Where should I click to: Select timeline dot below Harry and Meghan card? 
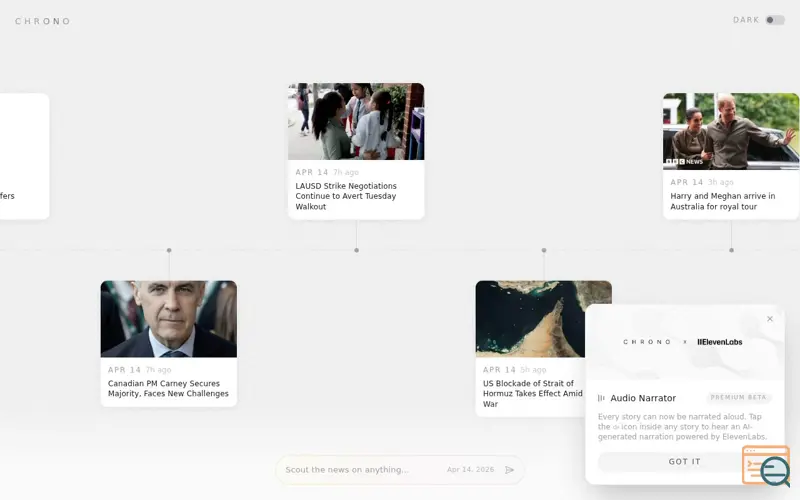pos(732,251)
